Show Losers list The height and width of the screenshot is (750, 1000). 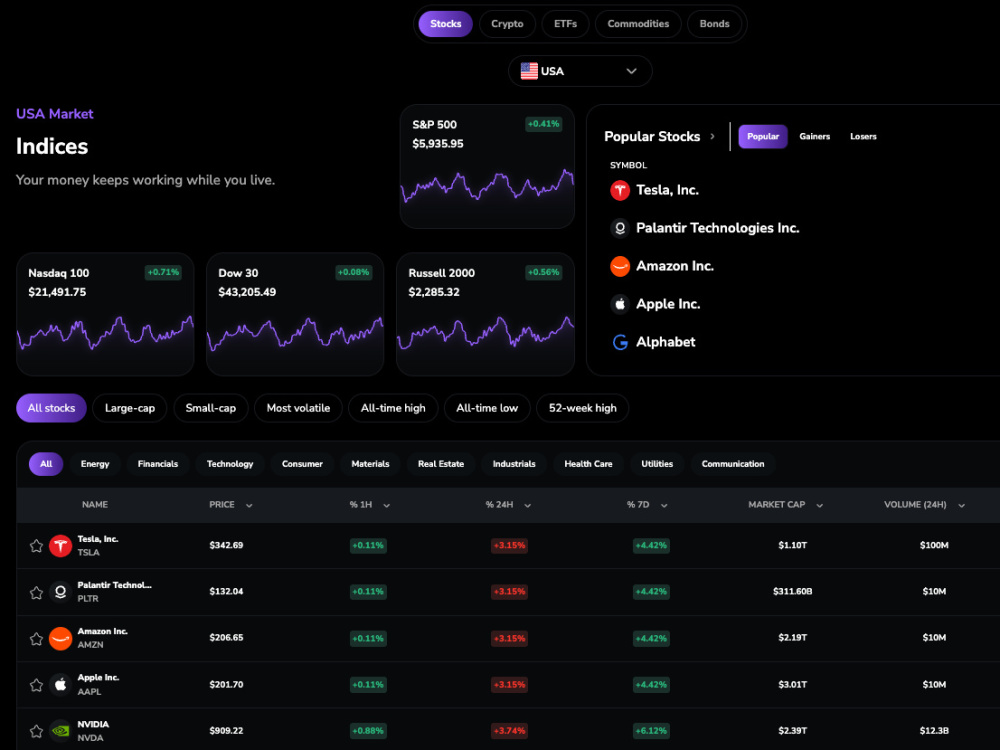863,136
